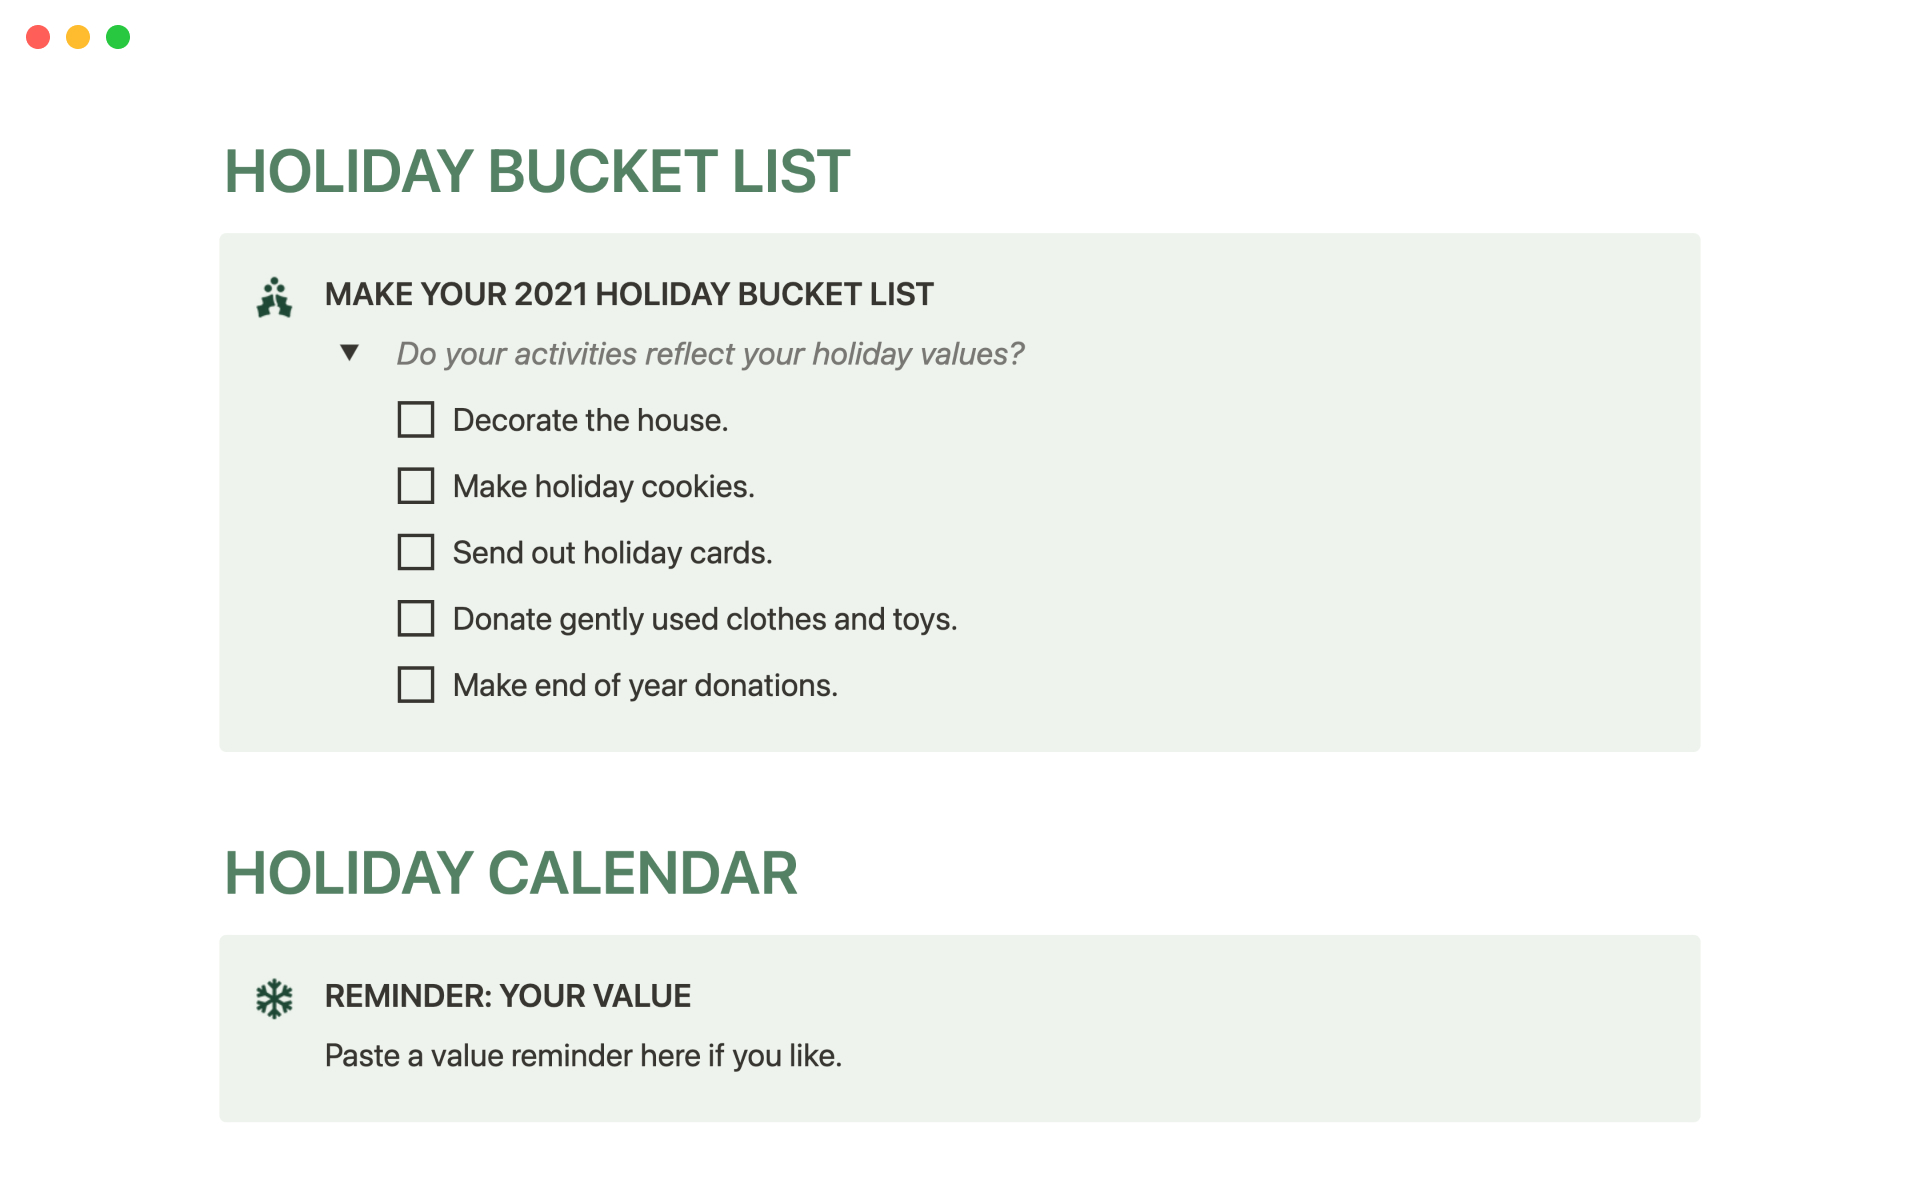Check the Decorate the house checkbox
The width and height of the screenshot is (1920, 1200).
click(416, 420)
